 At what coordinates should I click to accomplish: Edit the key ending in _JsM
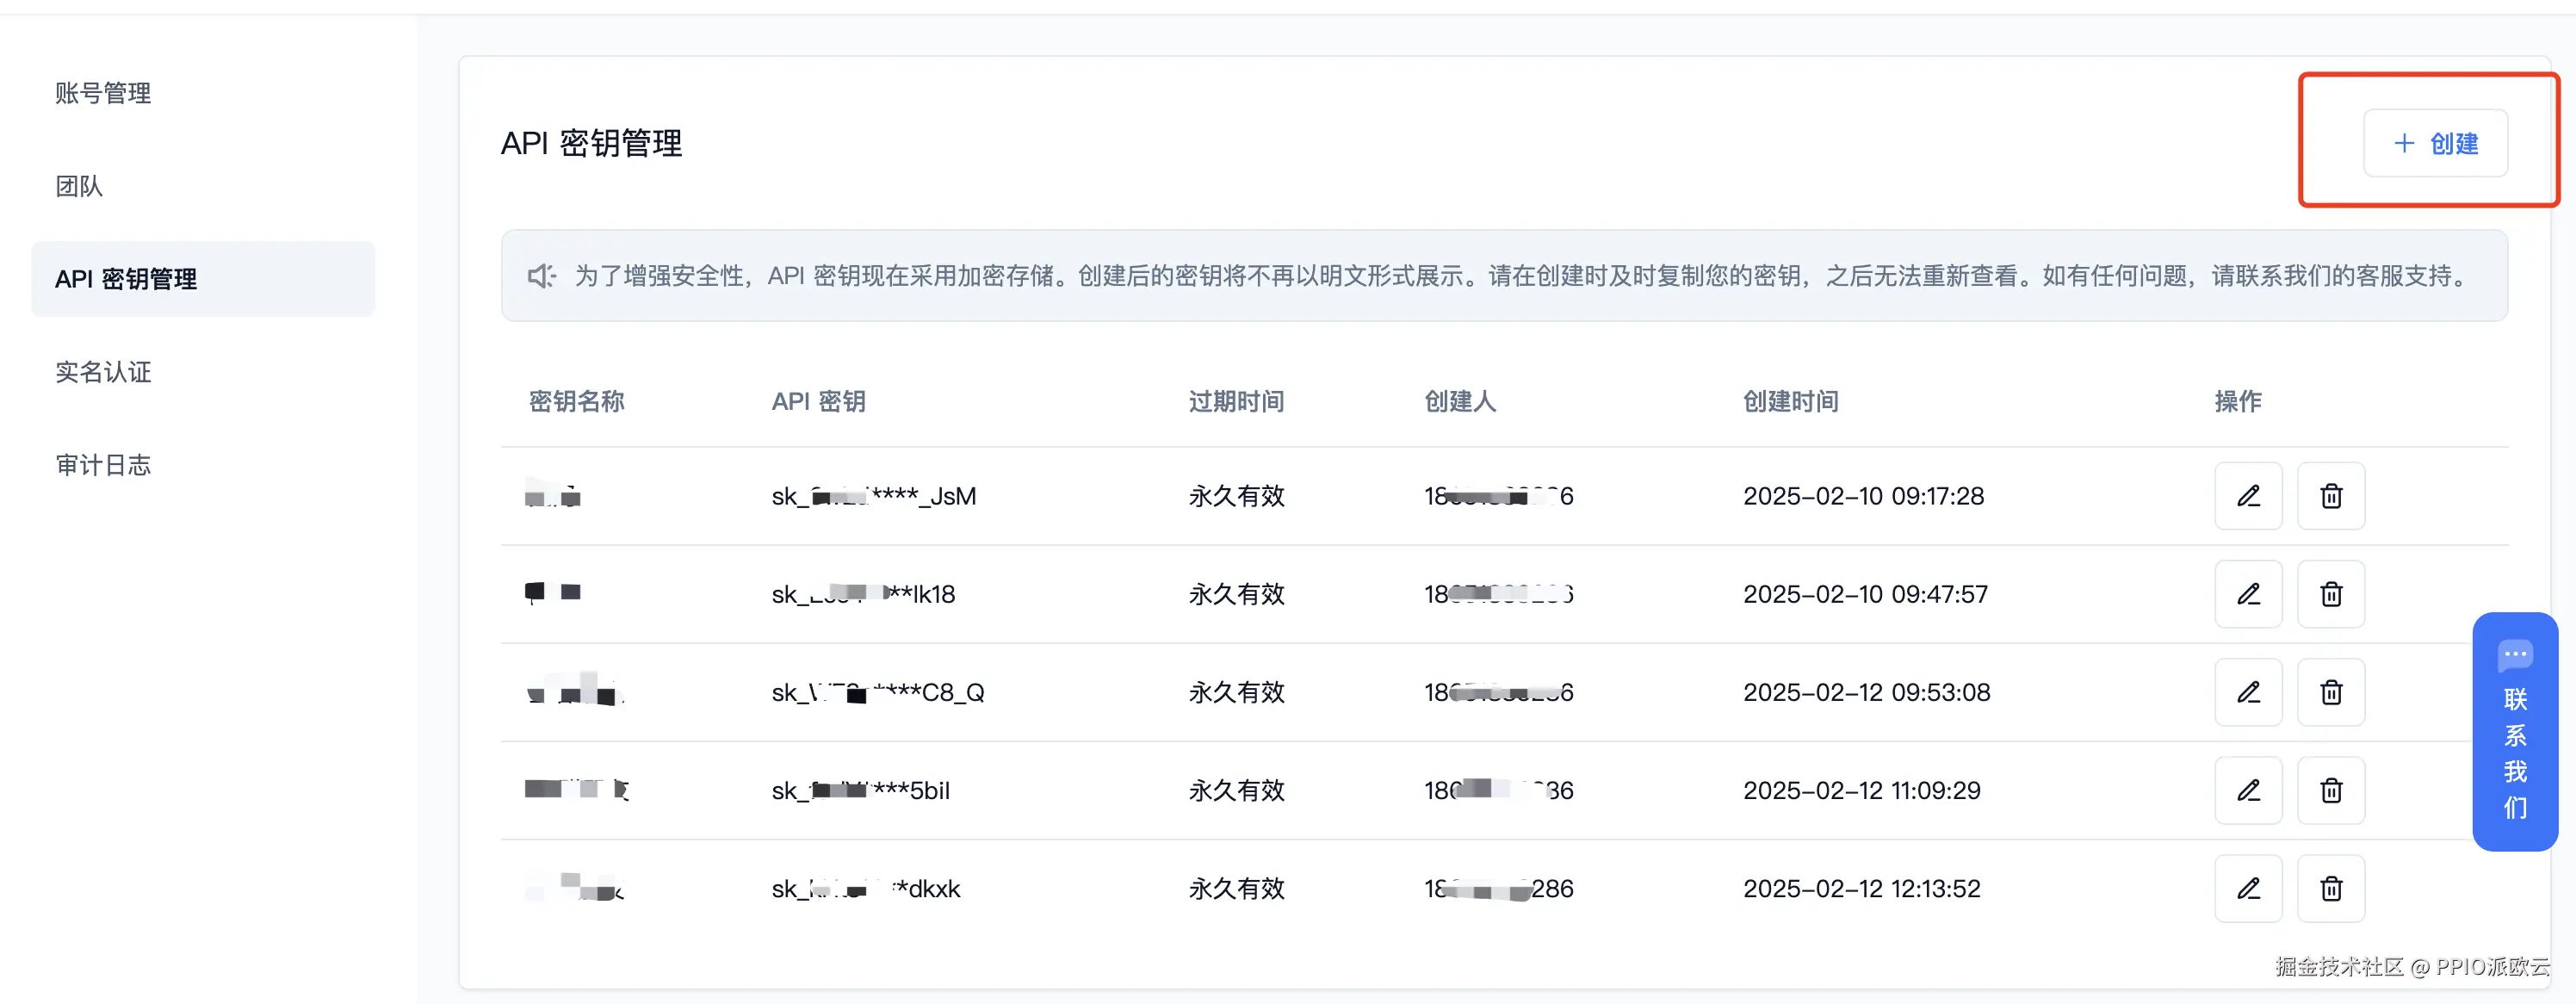[2248, 496]
